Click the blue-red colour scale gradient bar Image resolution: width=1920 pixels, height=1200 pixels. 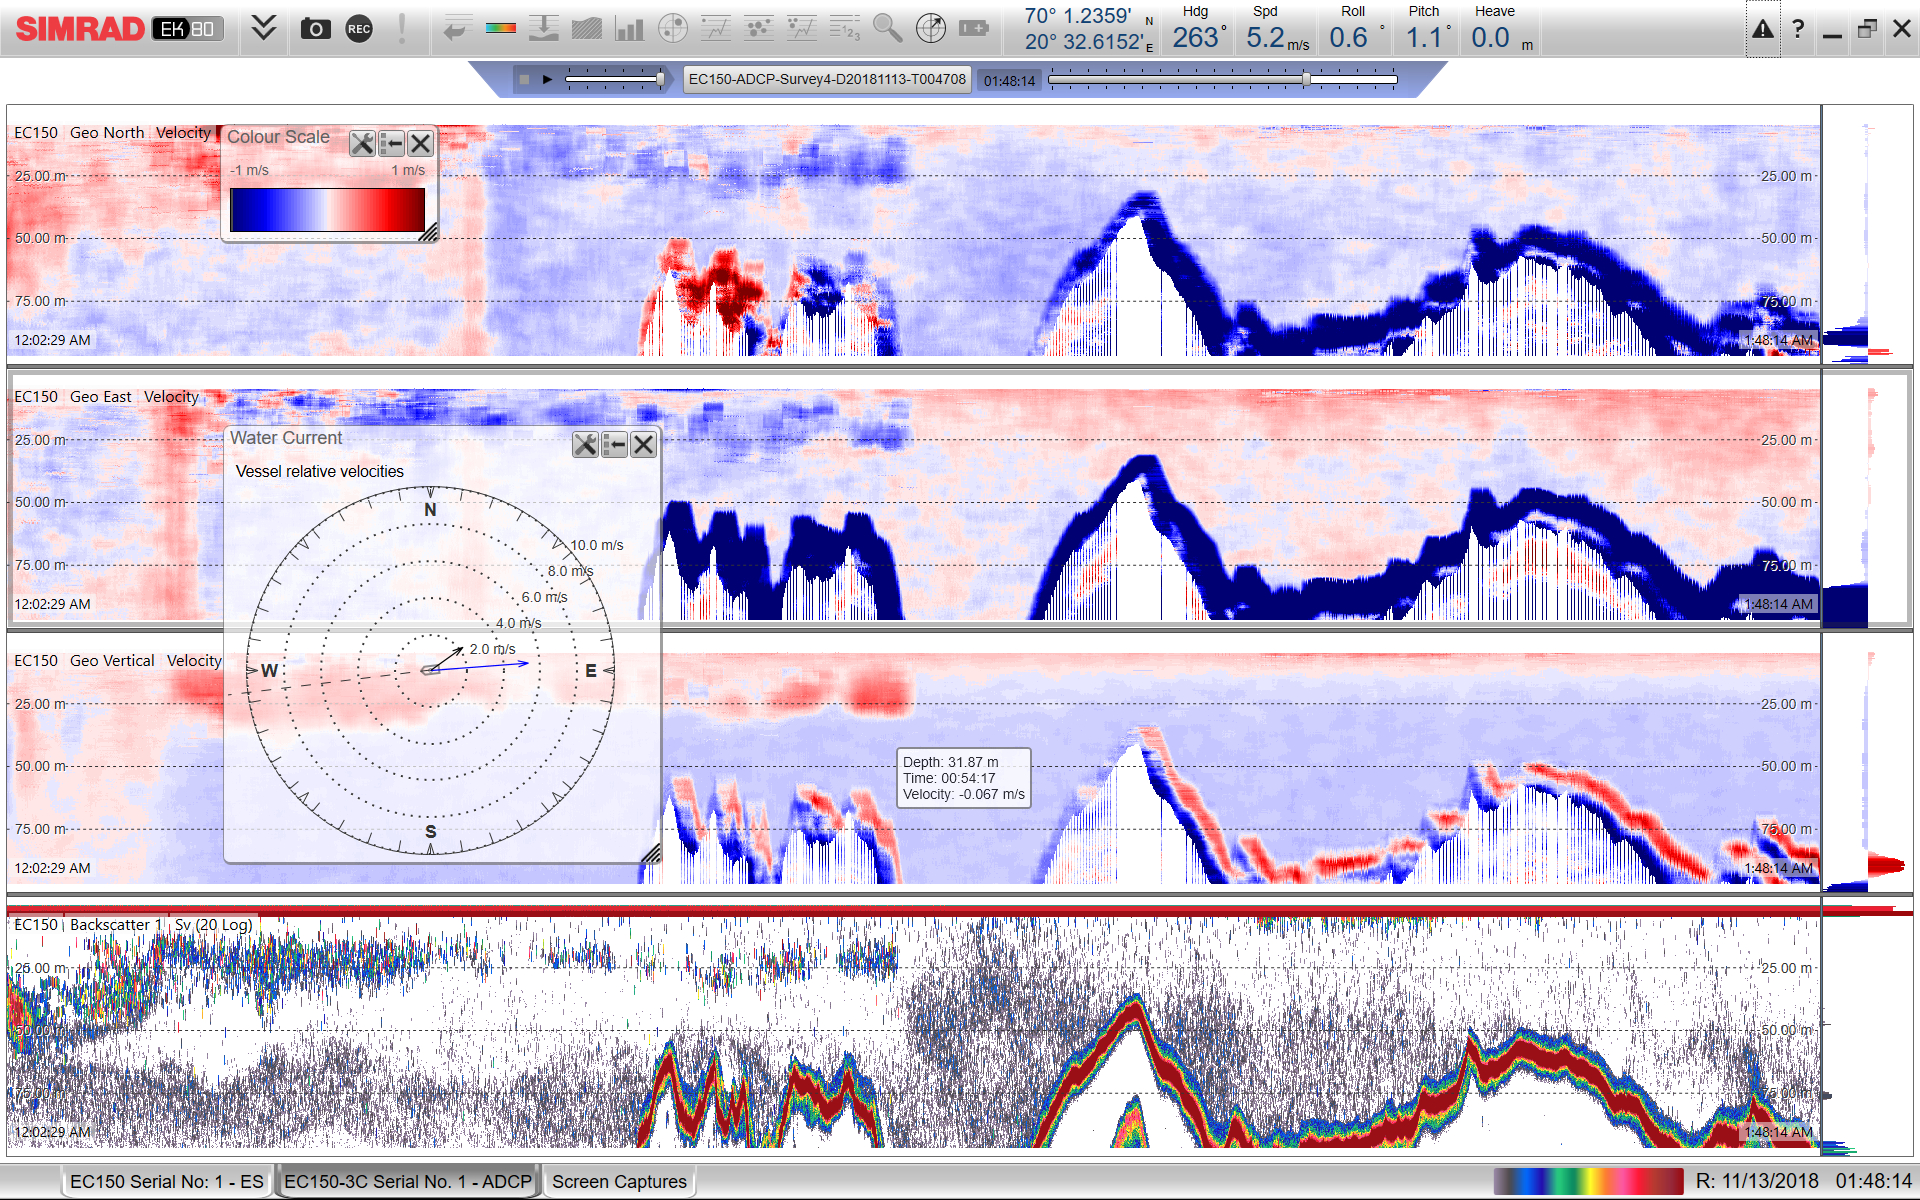pos(327,210)
